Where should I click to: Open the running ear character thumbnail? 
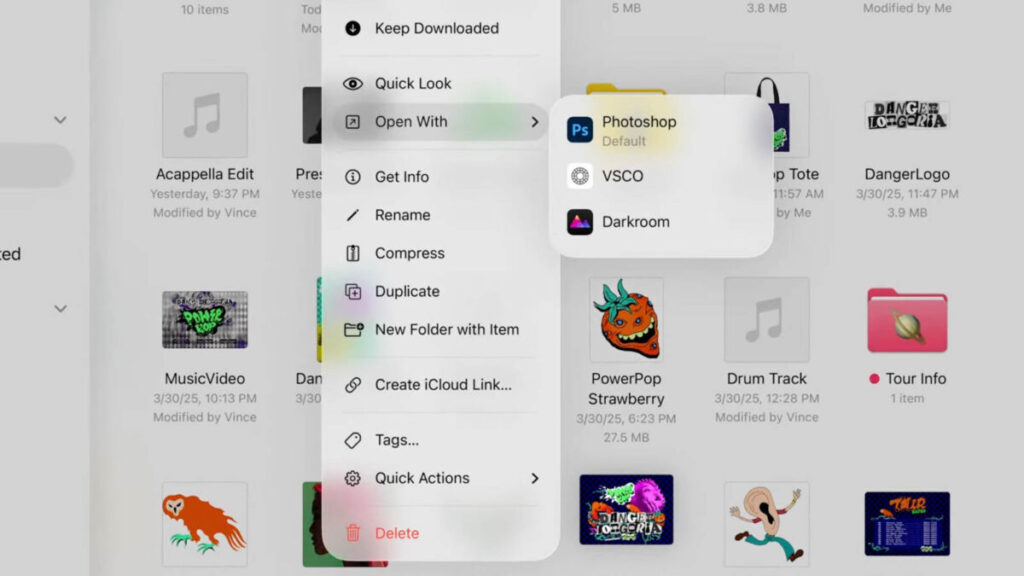pyautogui.click(x=767, y=524)
